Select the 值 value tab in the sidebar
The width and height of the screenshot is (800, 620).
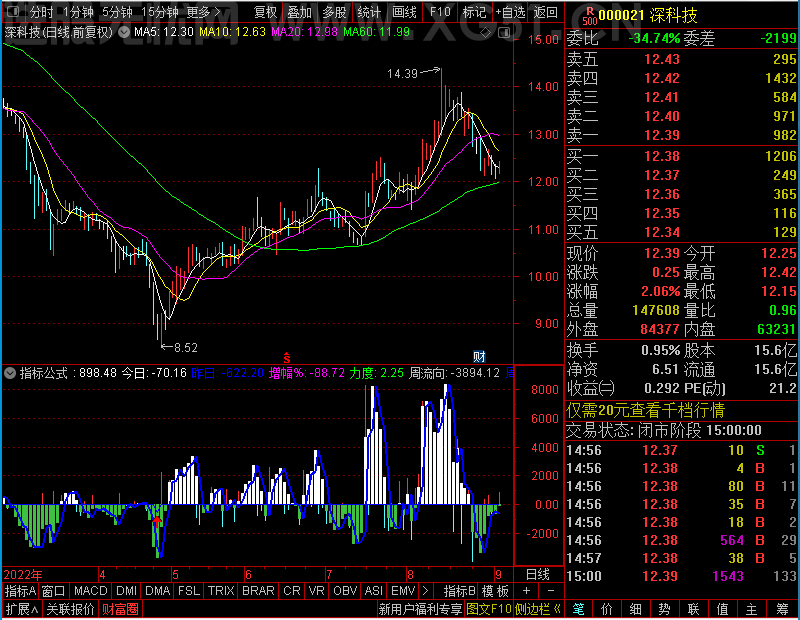722,609
